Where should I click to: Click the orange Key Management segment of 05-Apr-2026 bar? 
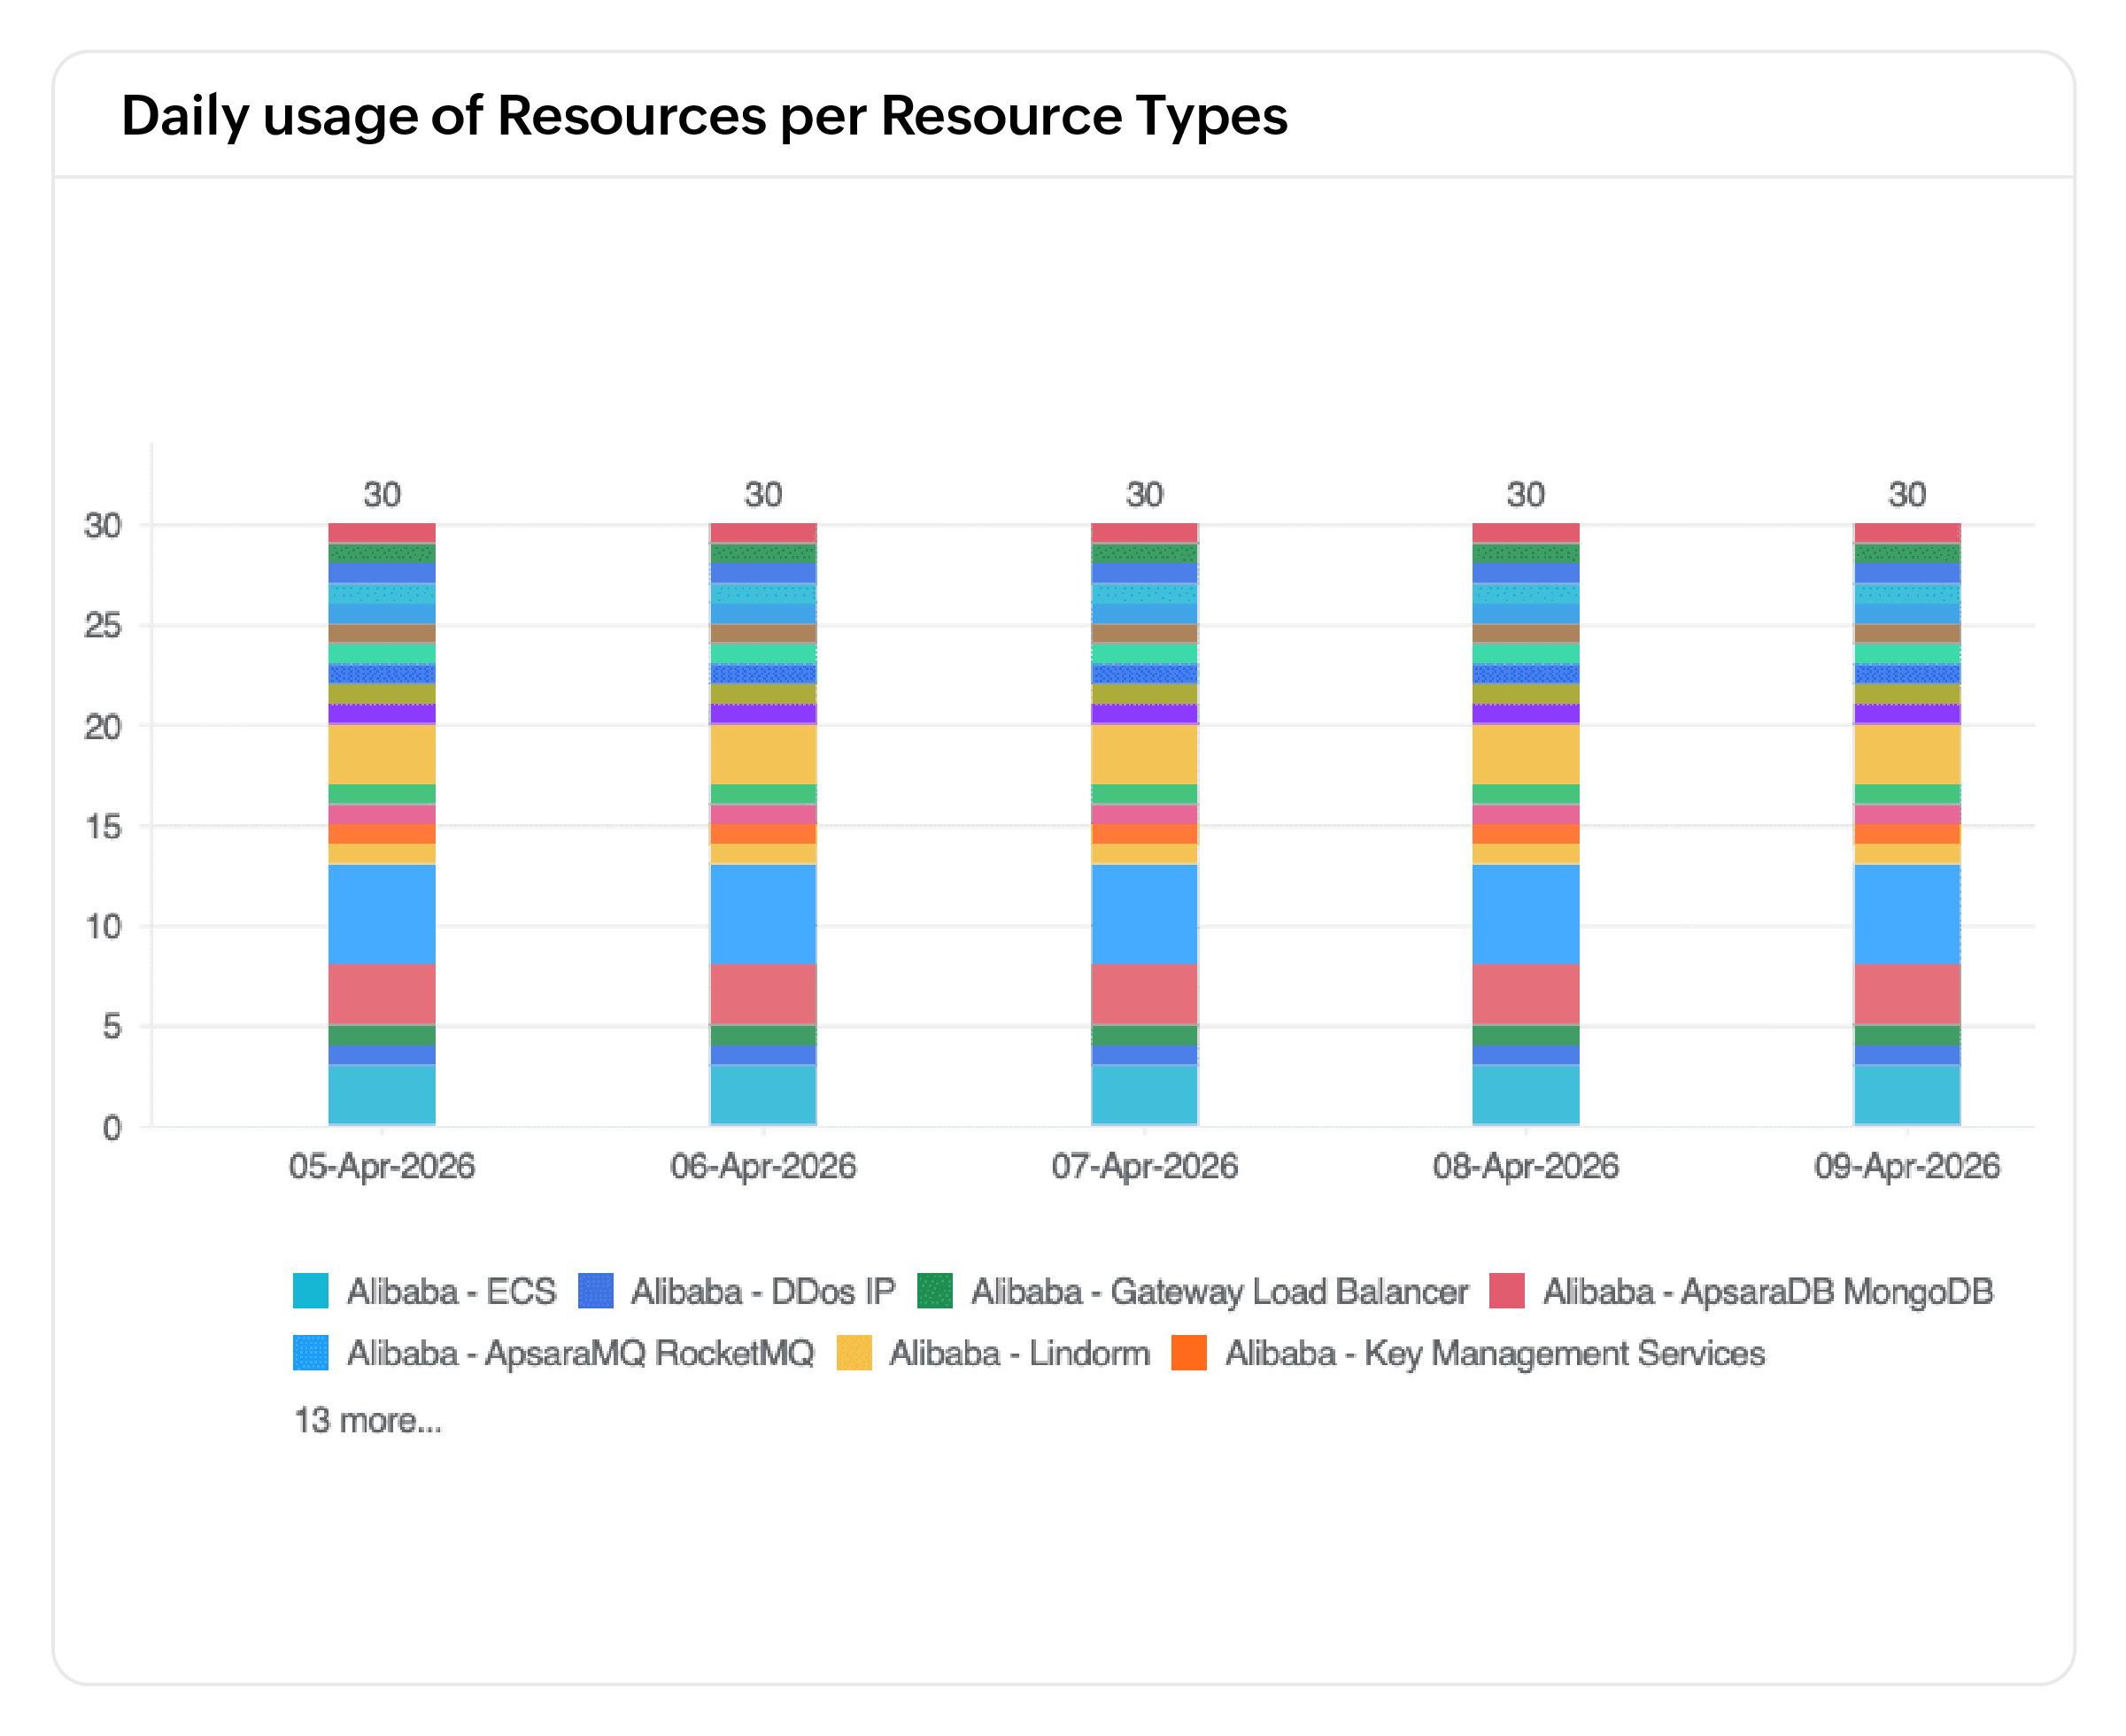click(382, 834)
